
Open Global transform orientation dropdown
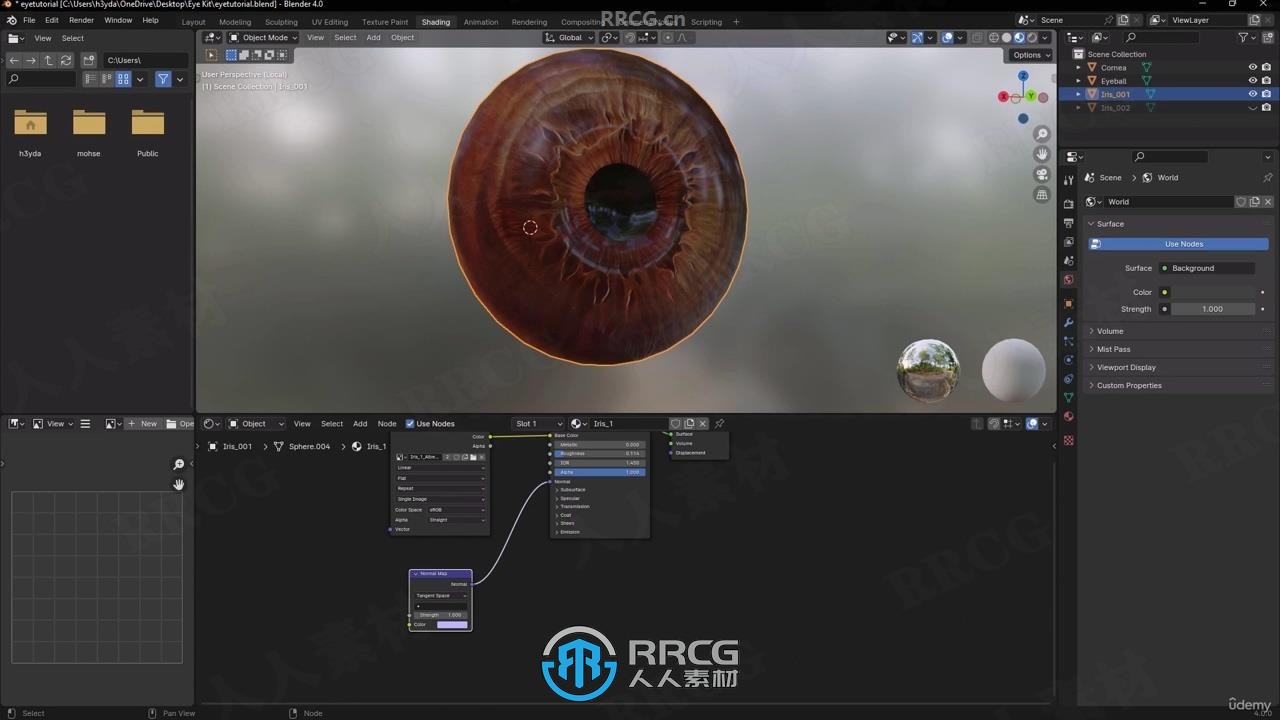[569, 38]
